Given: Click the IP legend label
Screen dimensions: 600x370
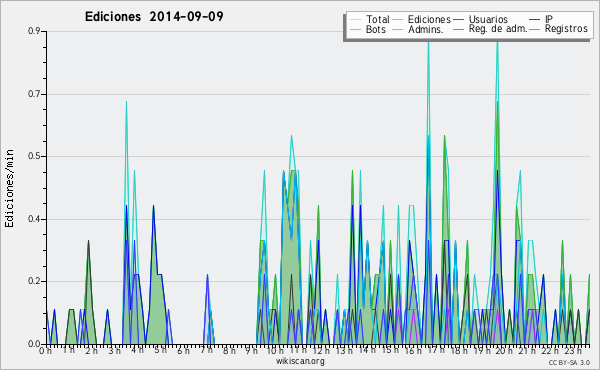Looking at the screenshot, I should (549, 19).
